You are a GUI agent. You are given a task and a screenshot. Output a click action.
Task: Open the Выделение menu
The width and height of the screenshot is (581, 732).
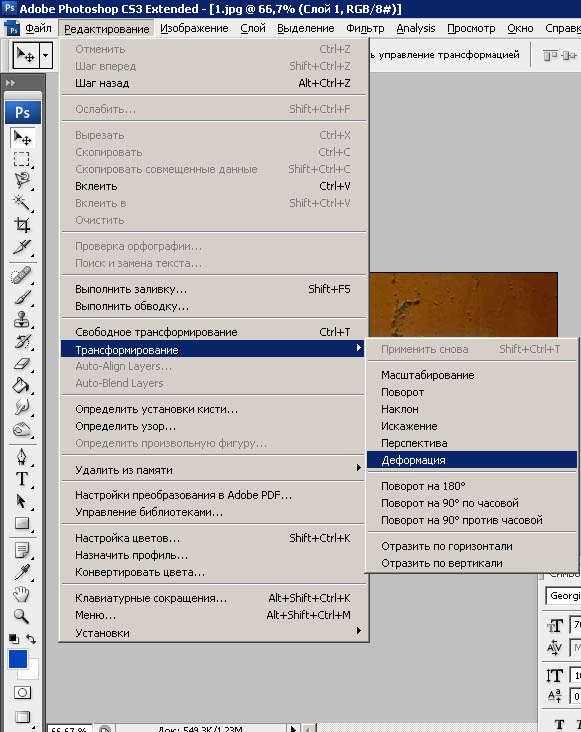pos(306,28)
